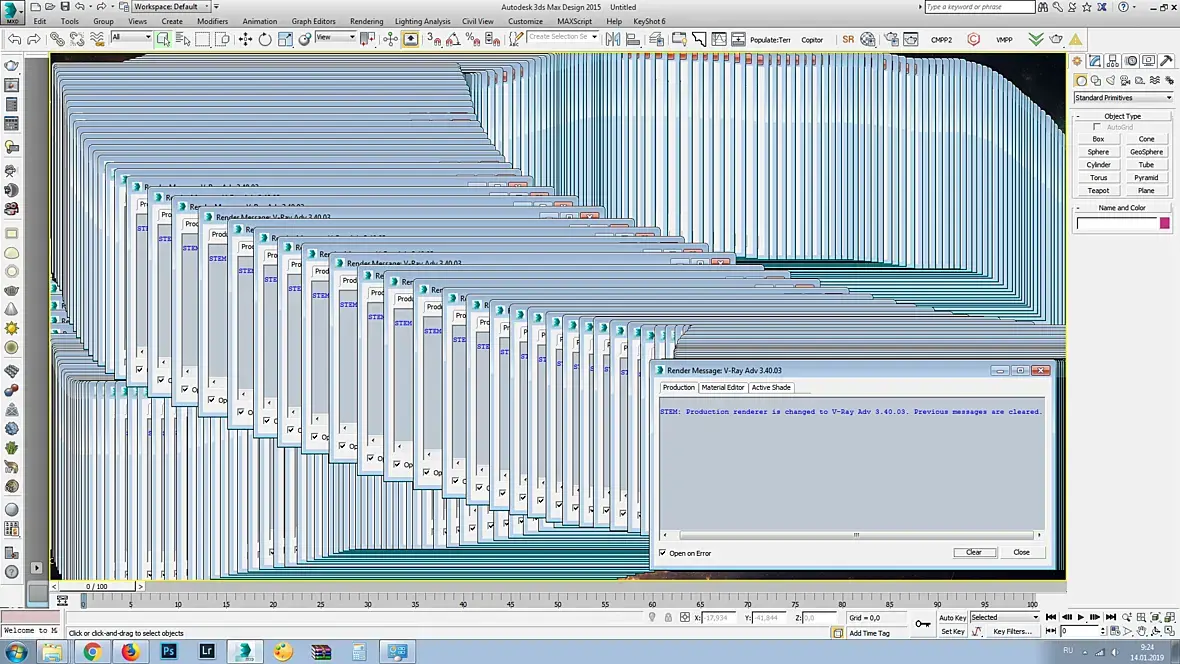Toggle the Angle Snap icon
The width and height of the screenshot is (1180, 664).
tap(453, 39)
